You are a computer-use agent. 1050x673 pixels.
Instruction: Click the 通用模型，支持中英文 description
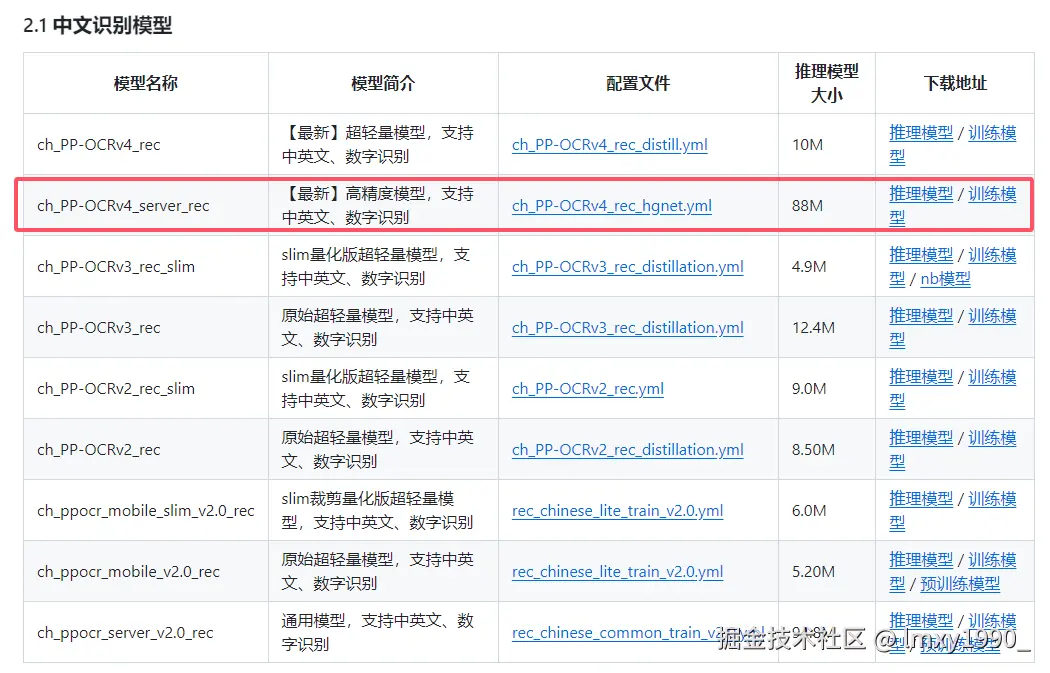pyautogui.click(x=378, y=632)
